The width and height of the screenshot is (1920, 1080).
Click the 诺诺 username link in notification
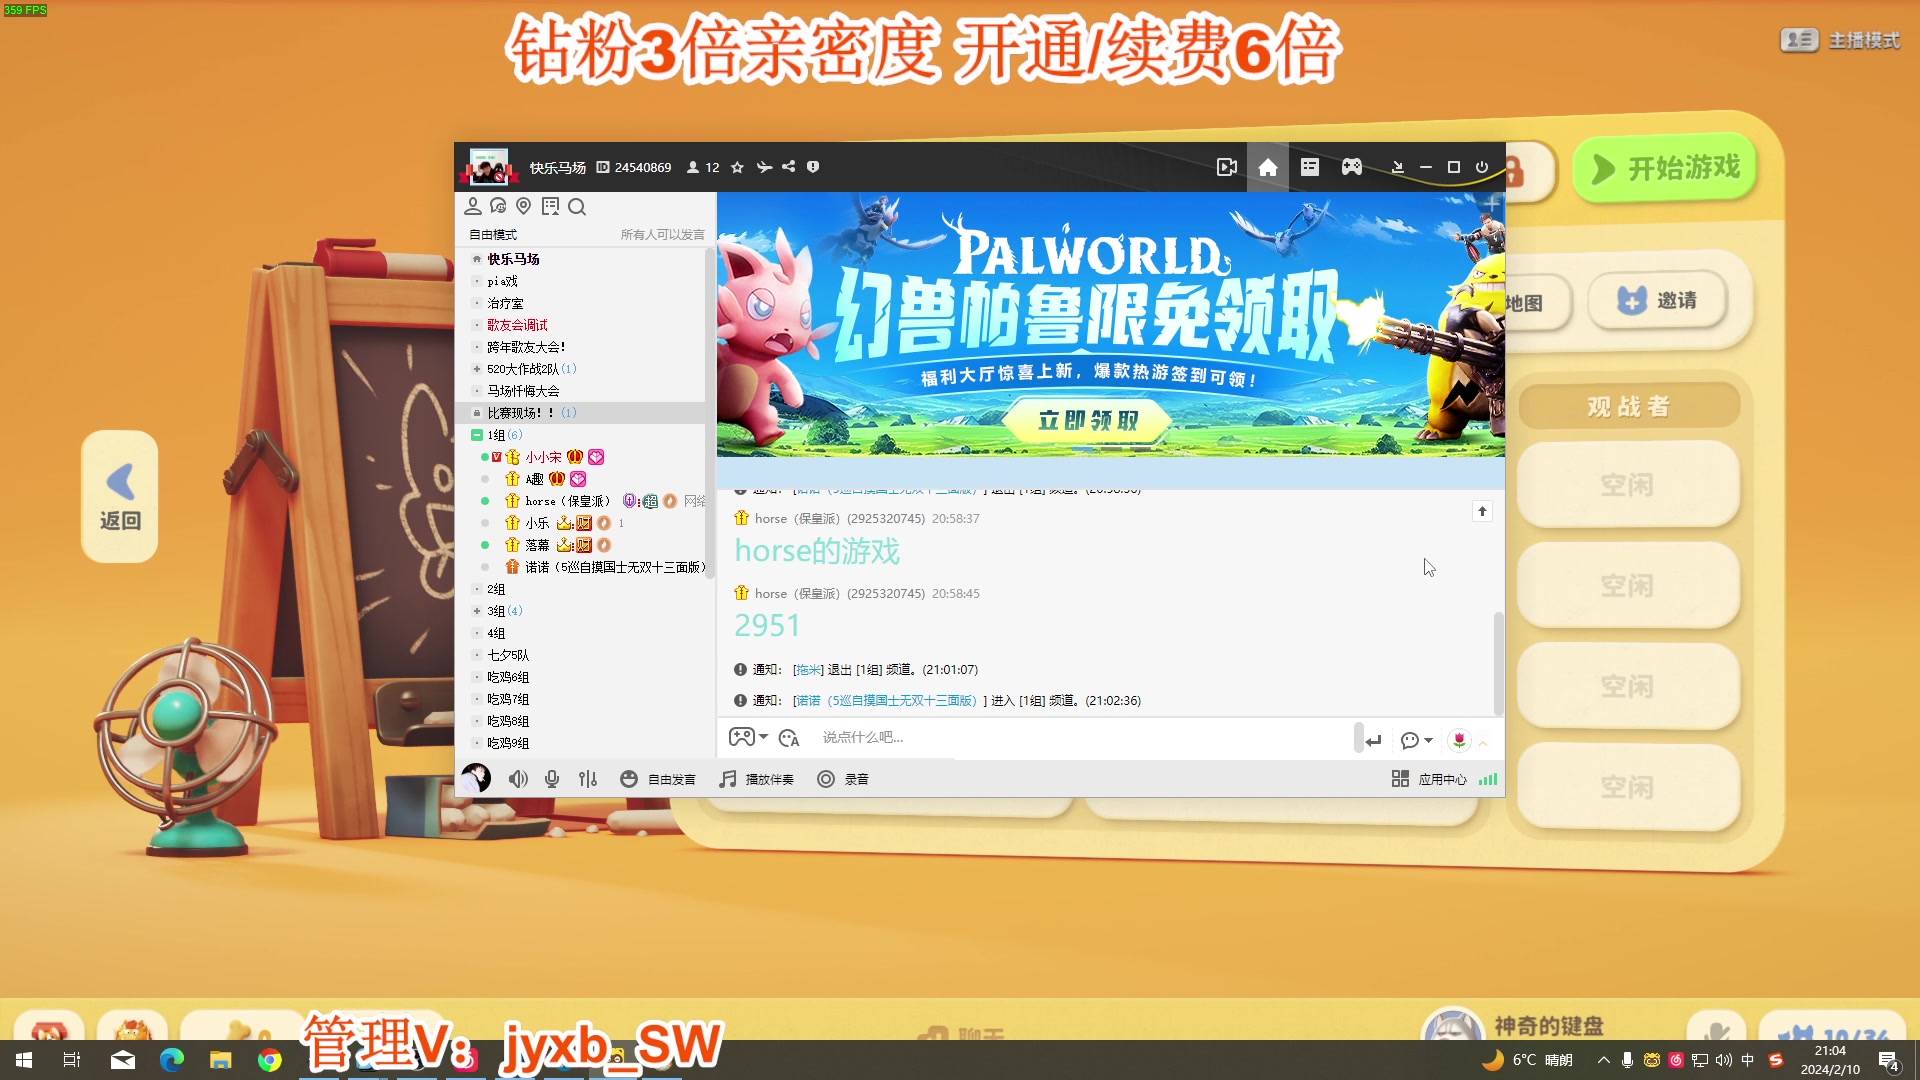886,701
